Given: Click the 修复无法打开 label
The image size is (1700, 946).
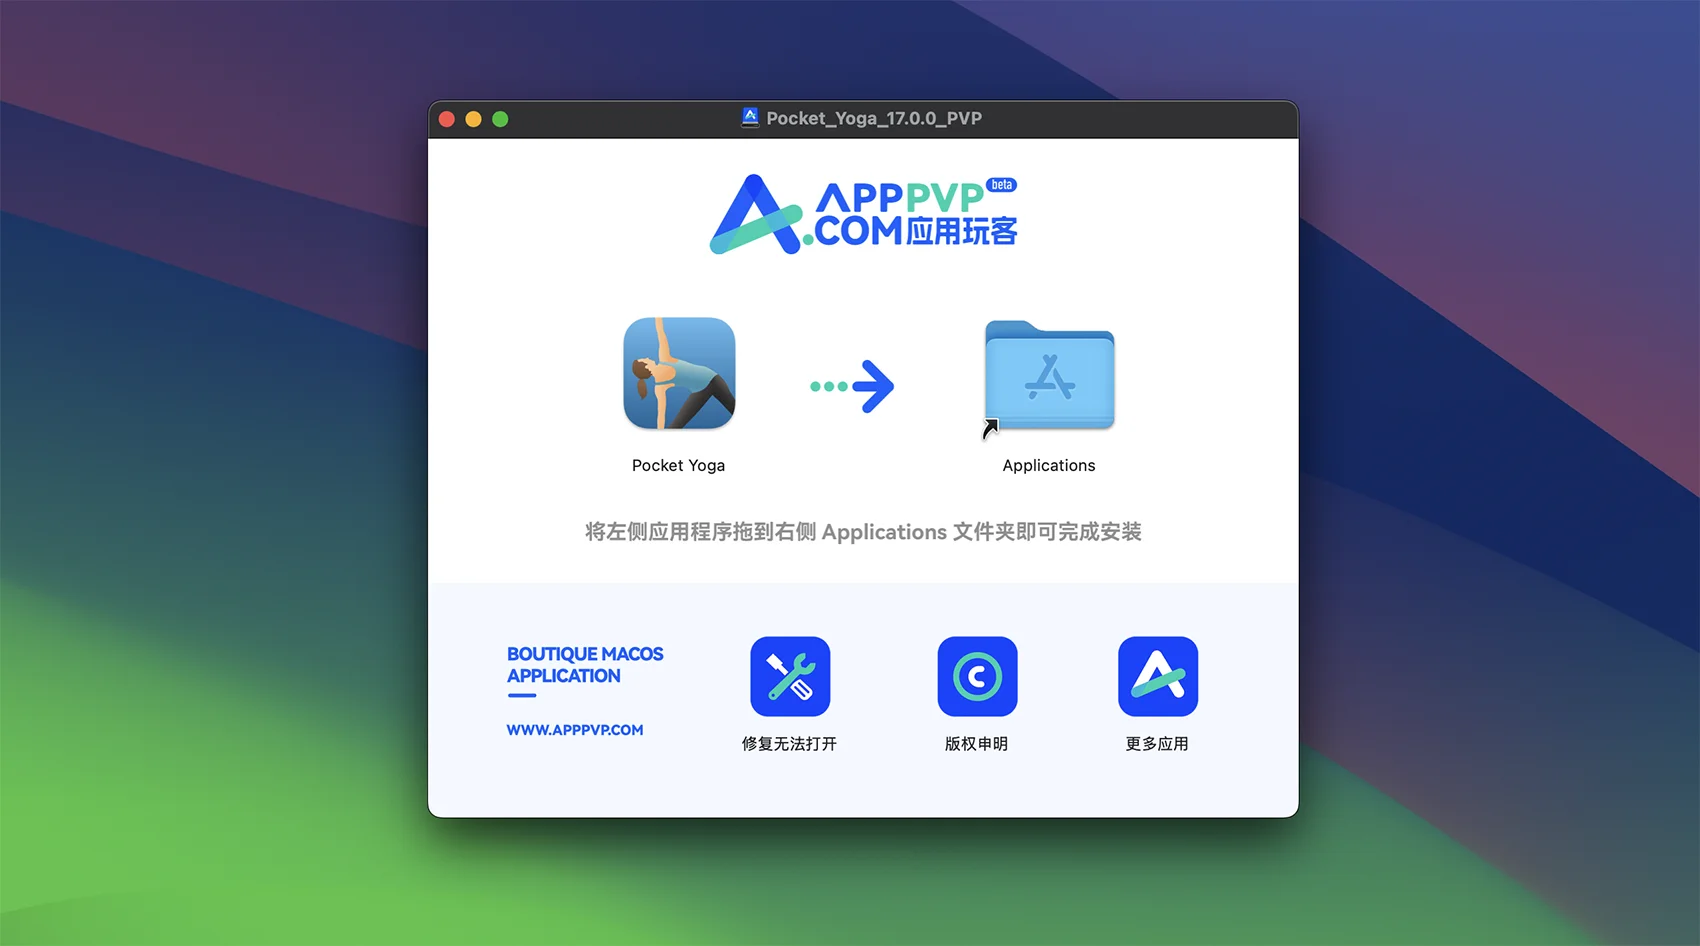Looking at the screenshot, I should tap(789, 744).
